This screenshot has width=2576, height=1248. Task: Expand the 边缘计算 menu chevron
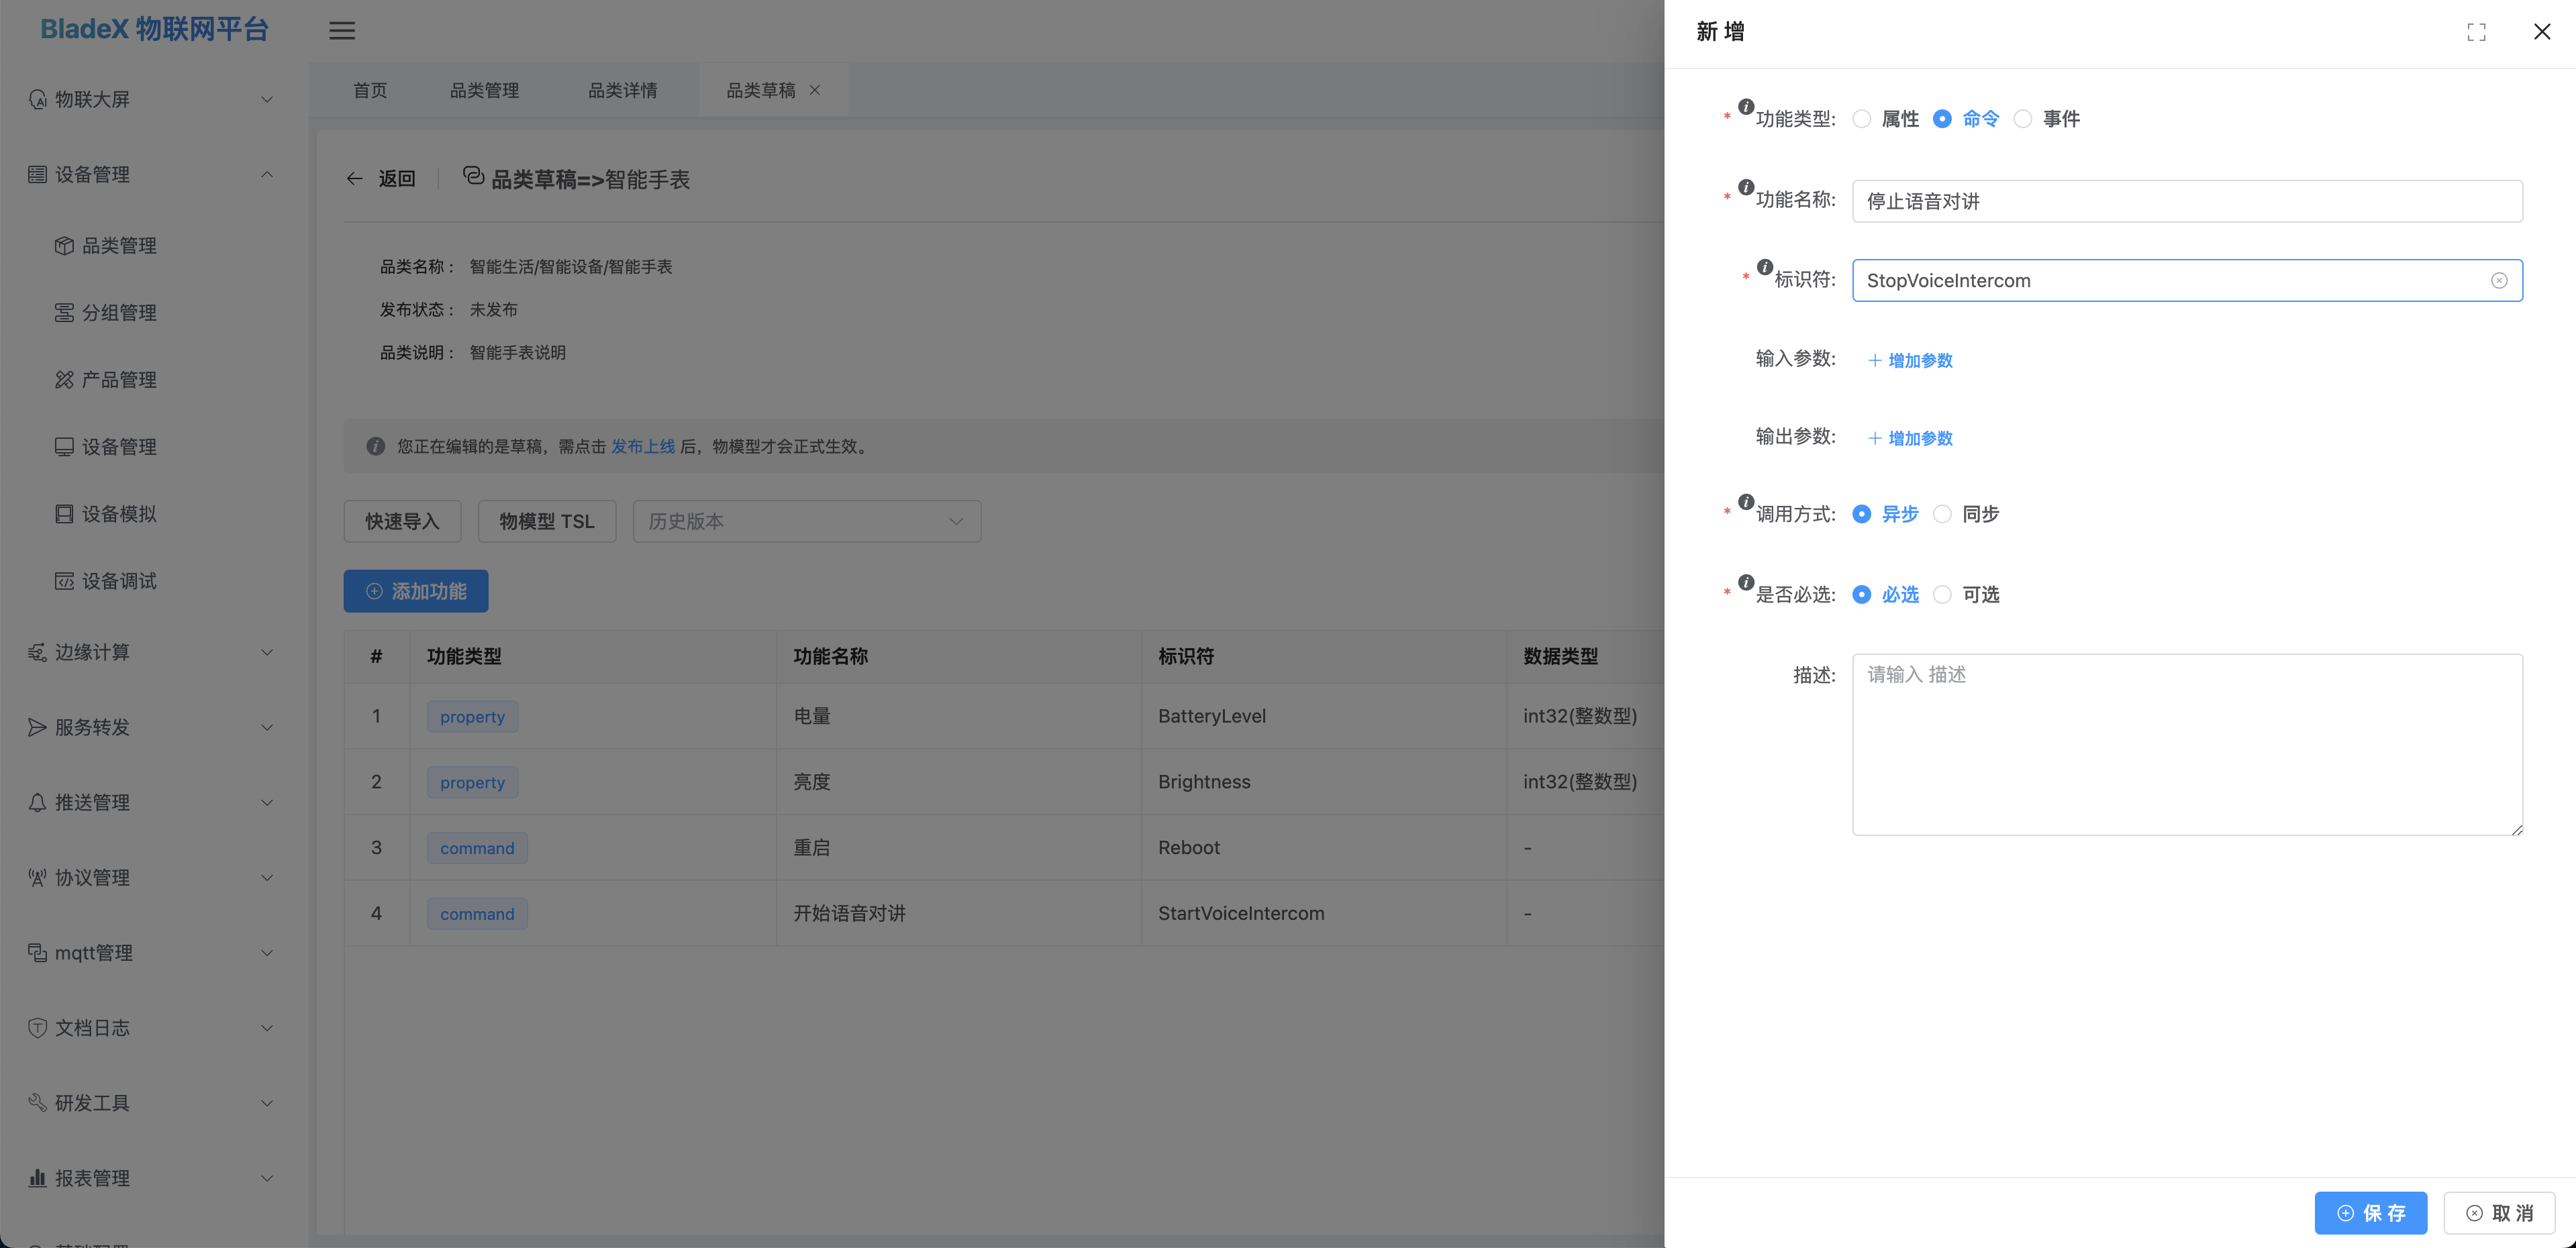pos(267,652)
